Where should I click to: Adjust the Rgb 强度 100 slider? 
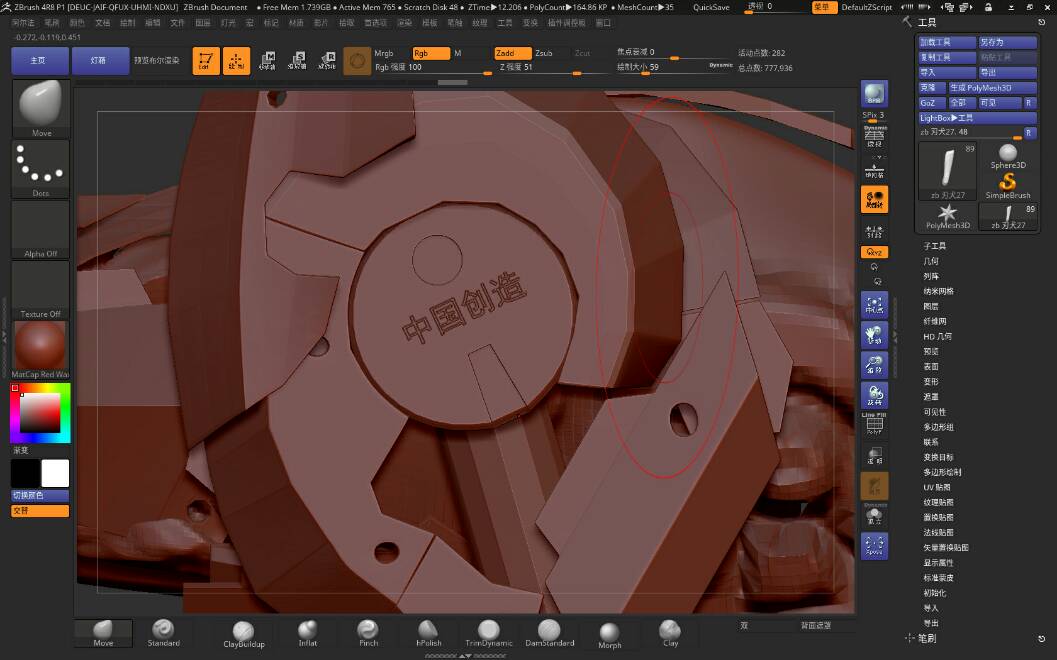click(432, 67)
